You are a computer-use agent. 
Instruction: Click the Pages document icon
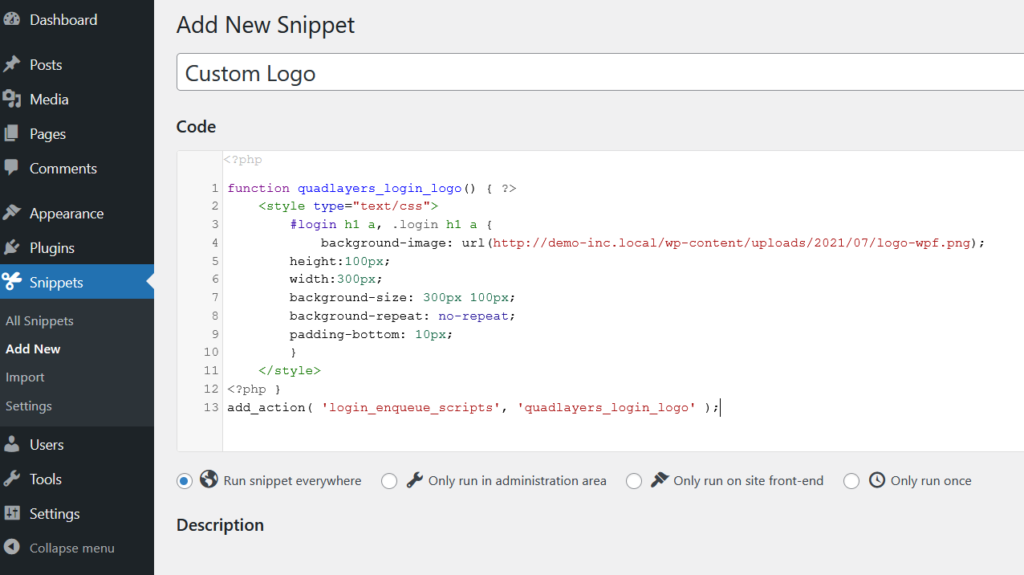12,134
